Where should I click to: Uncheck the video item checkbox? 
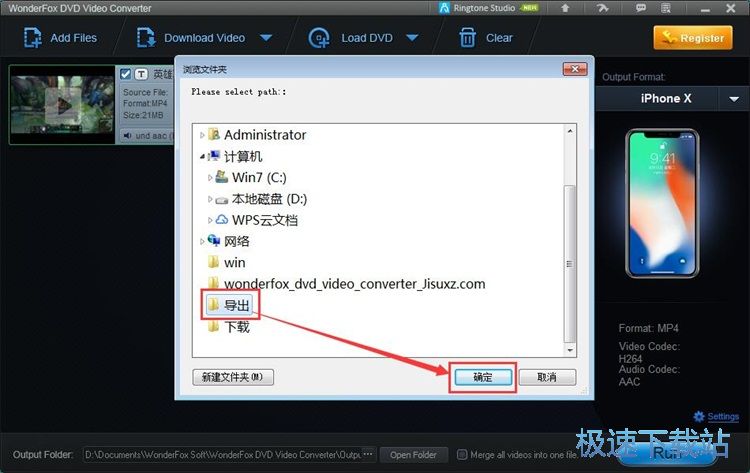point(125,74)
